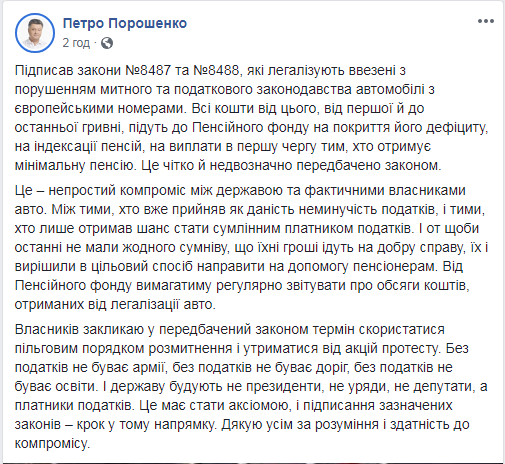Click the words 'пільговим порядком розмитнення'
Viewport: 505px width, 464px height.
click(x=123, y=348)
